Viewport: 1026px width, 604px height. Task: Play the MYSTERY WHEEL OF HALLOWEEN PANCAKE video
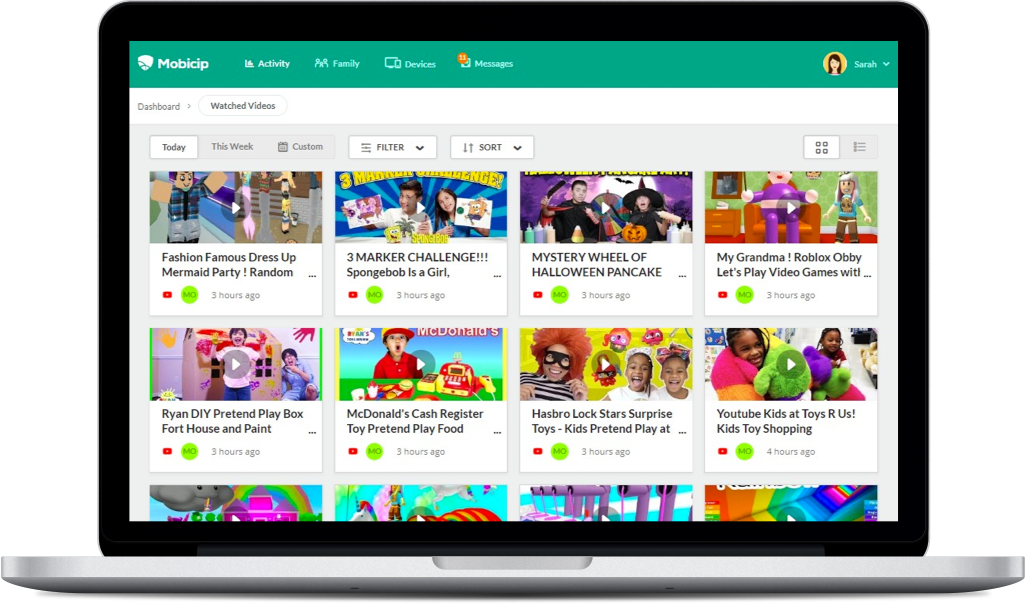tap(606, 208)
